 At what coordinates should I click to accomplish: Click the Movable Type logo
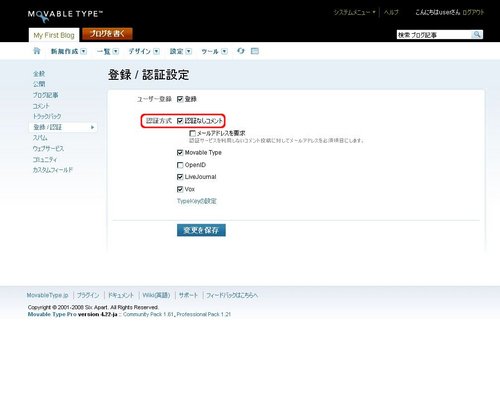(65, 15)
